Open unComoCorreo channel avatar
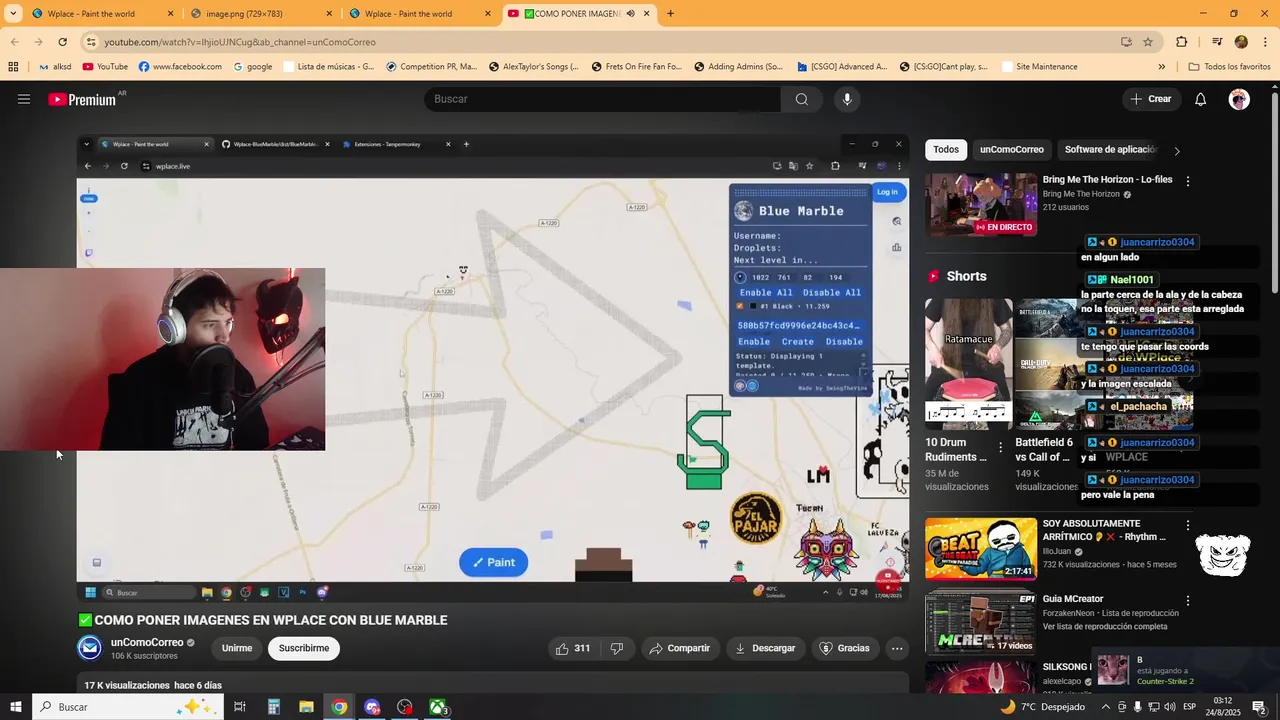The image size is (1280, 720). (x=90, y=648)
